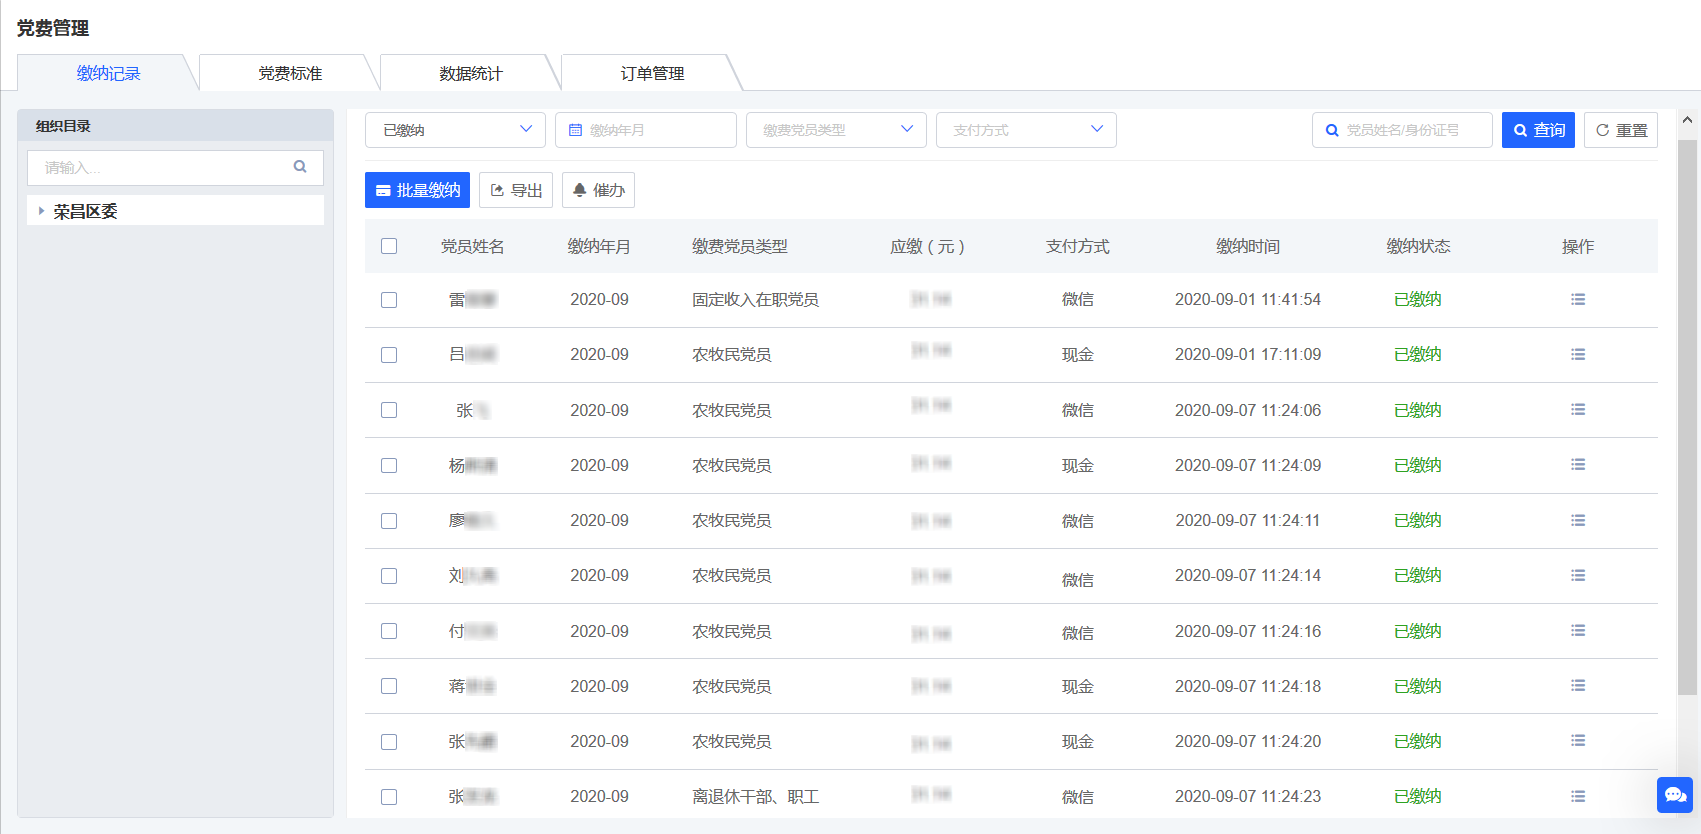1701x834 pixels.
Task: Toggle the select-all checkbox in table header
Action: point(389,246)
